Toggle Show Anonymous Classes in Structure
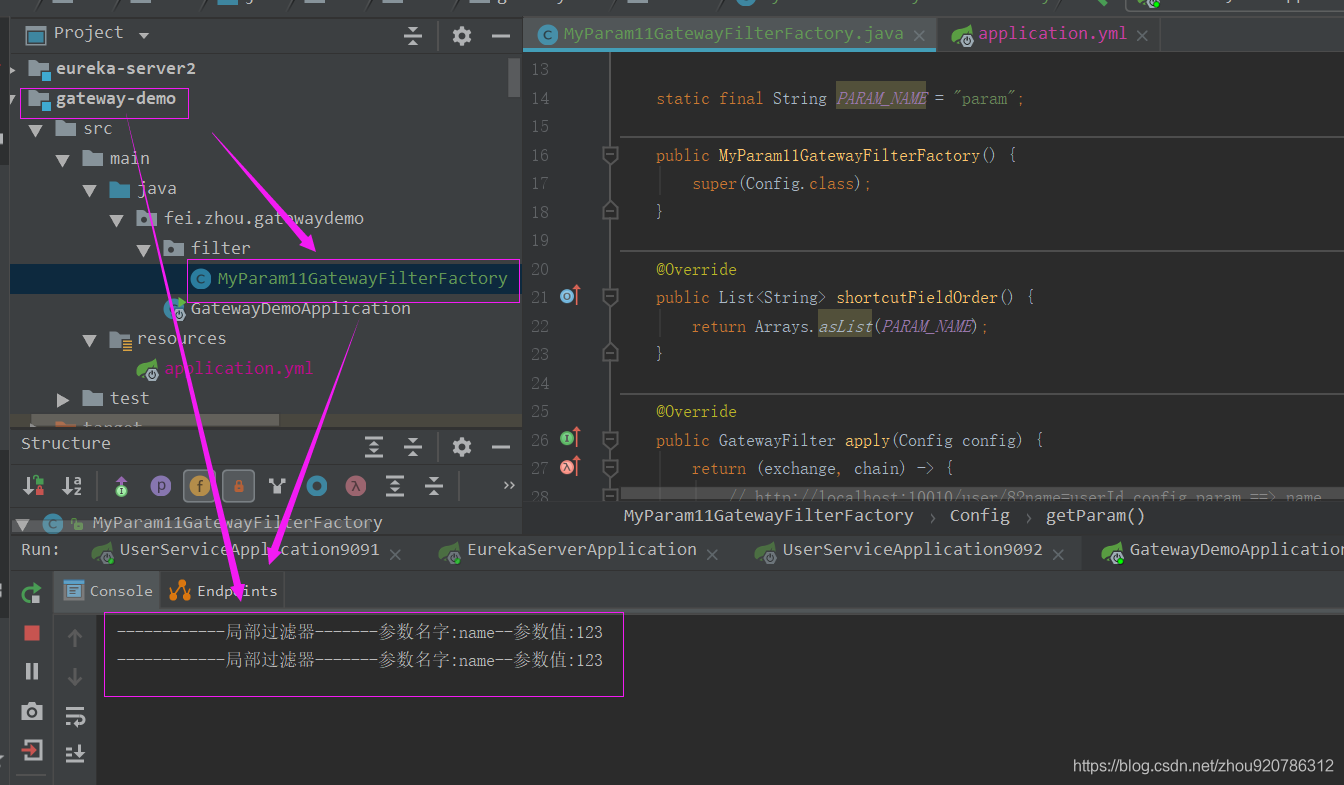 click(x=317, y=486)
